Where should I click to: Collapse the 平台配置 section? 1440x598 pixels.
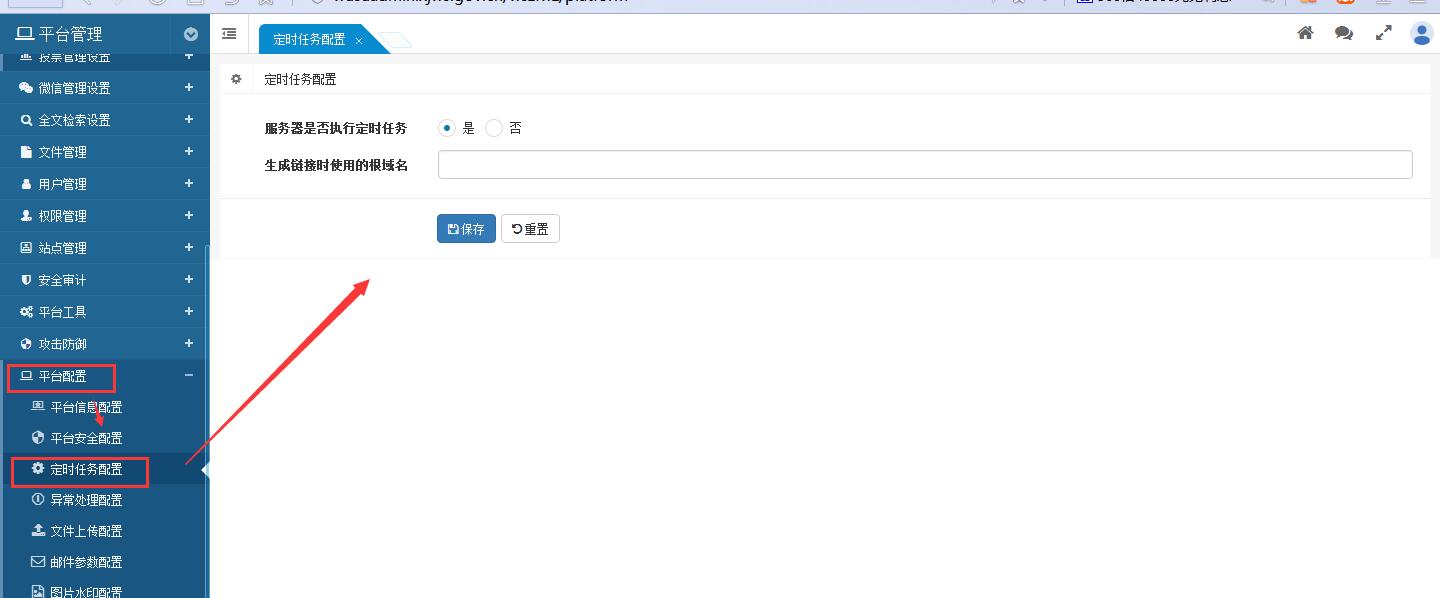189,376
